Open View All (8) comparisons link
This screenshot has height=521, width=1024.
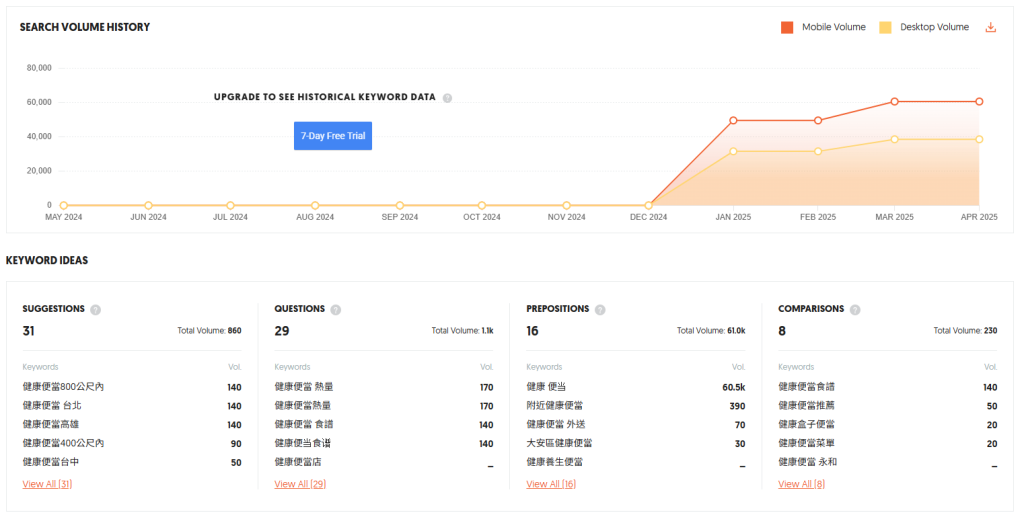coord(801,484)
